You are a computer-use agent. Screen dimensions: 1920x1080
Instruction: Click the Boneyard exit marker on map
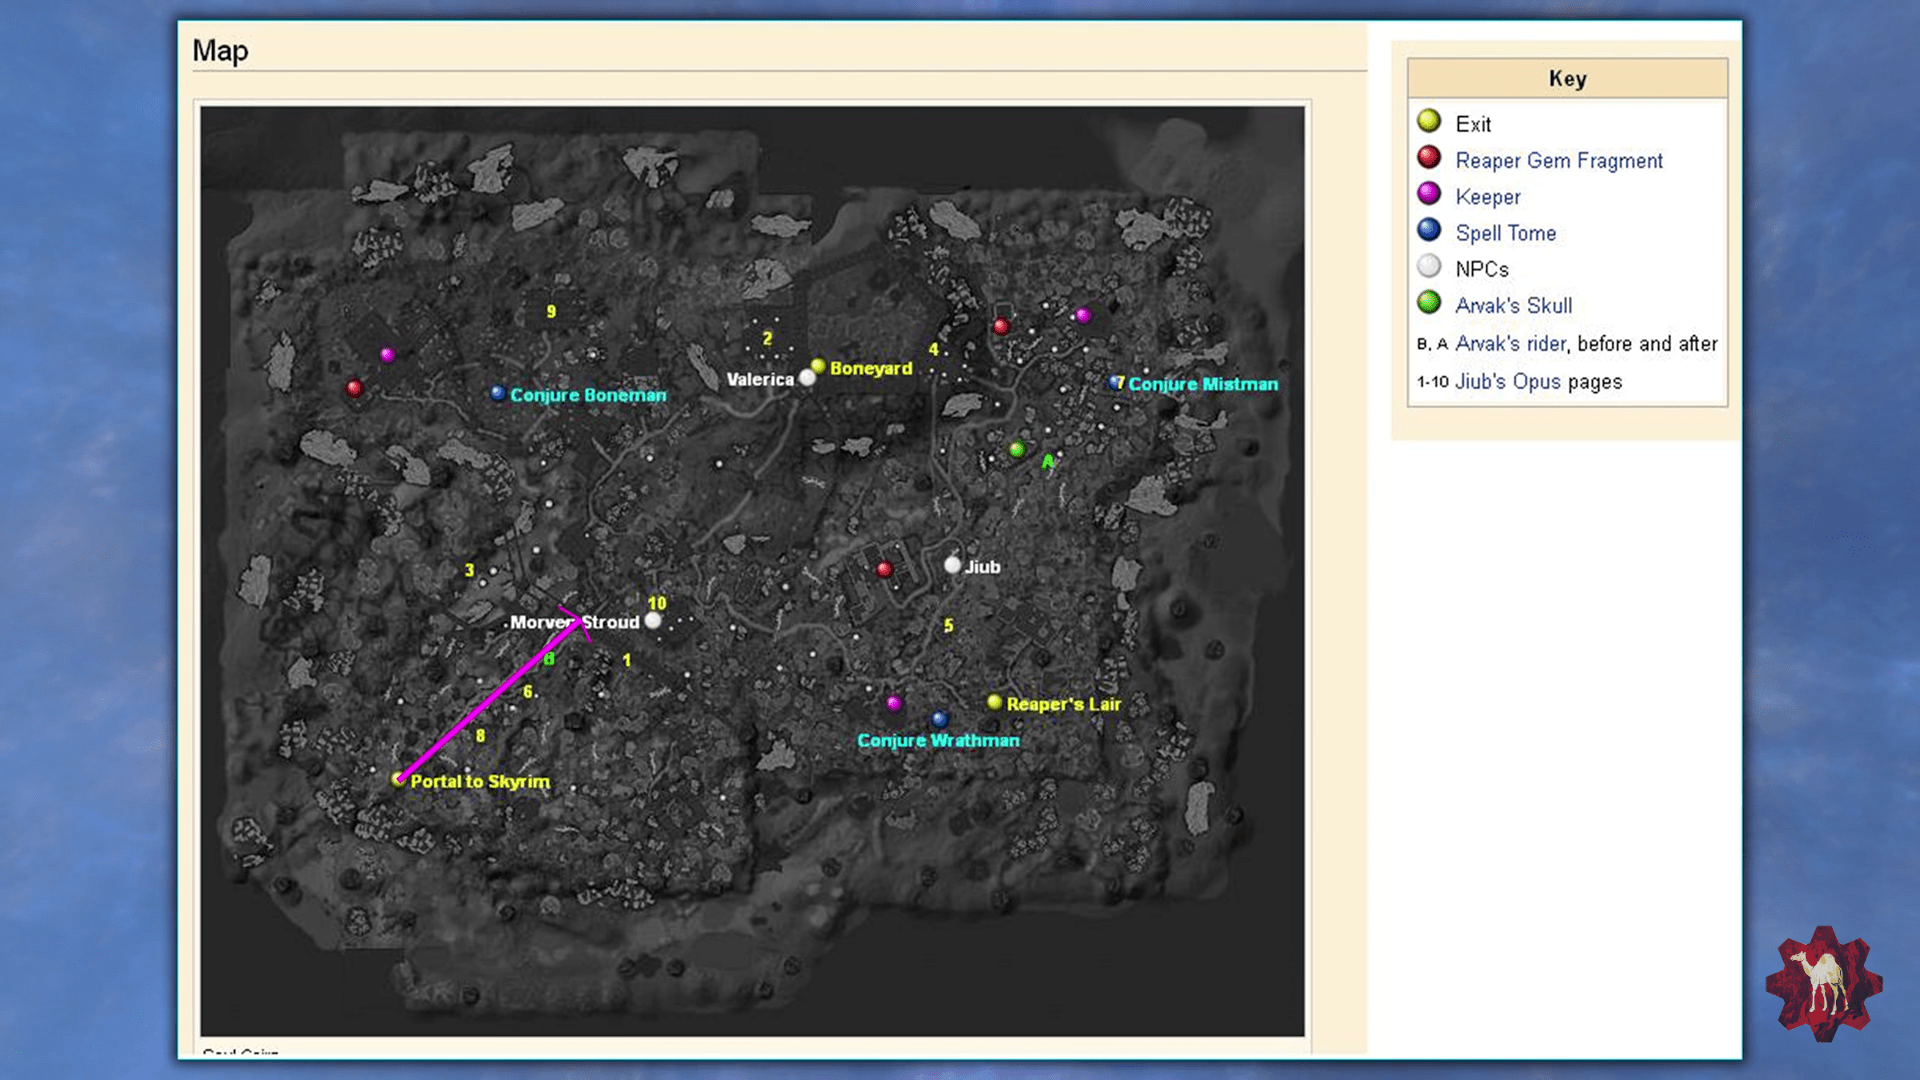pos(818,366)
